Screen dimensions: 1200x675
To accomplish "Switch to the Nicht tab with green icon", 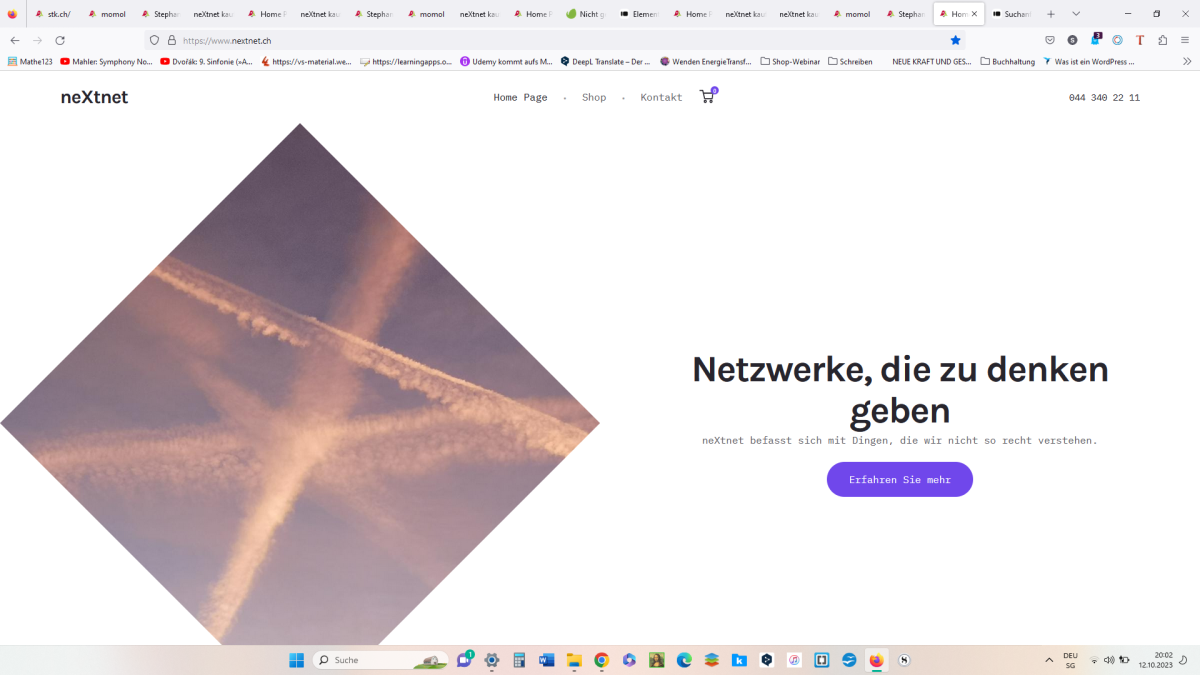I will click(x=585, y=14).
